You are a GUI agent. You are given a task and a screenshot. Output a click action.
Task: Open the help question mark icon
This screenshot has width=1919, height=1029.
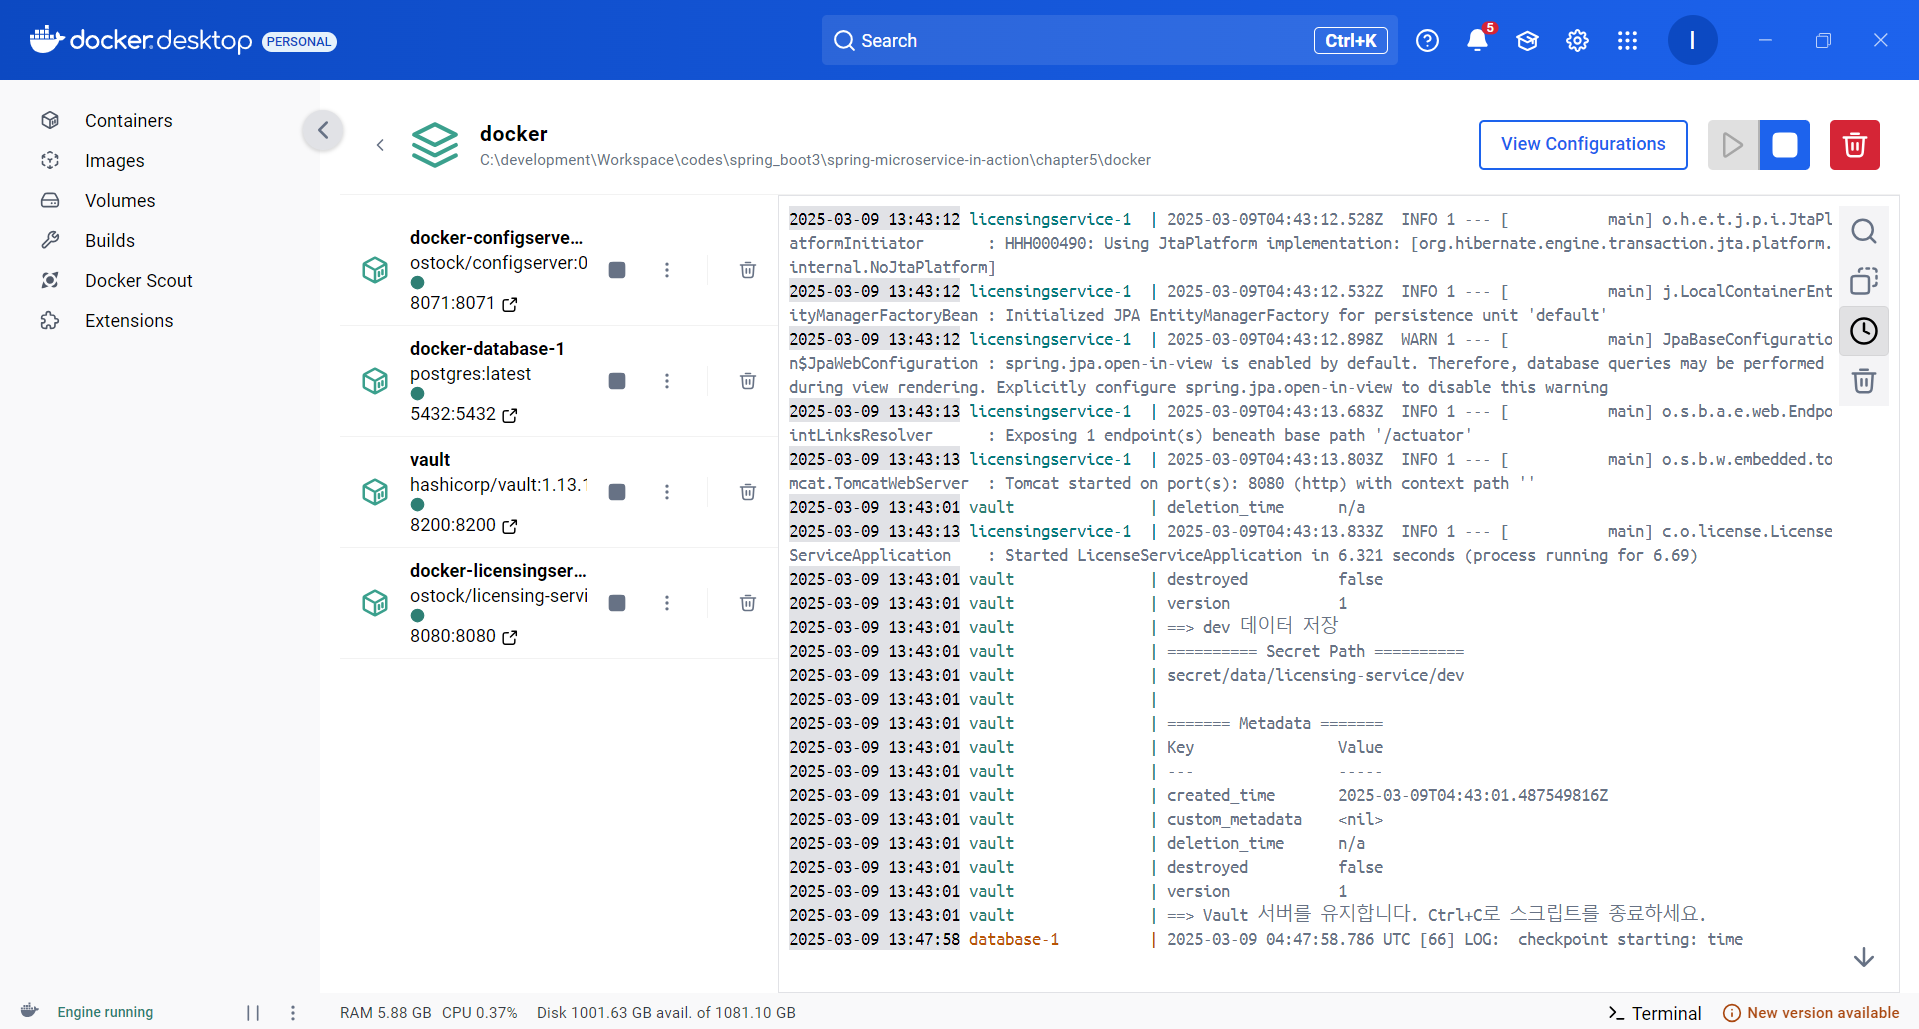[x=1427, y=40]
